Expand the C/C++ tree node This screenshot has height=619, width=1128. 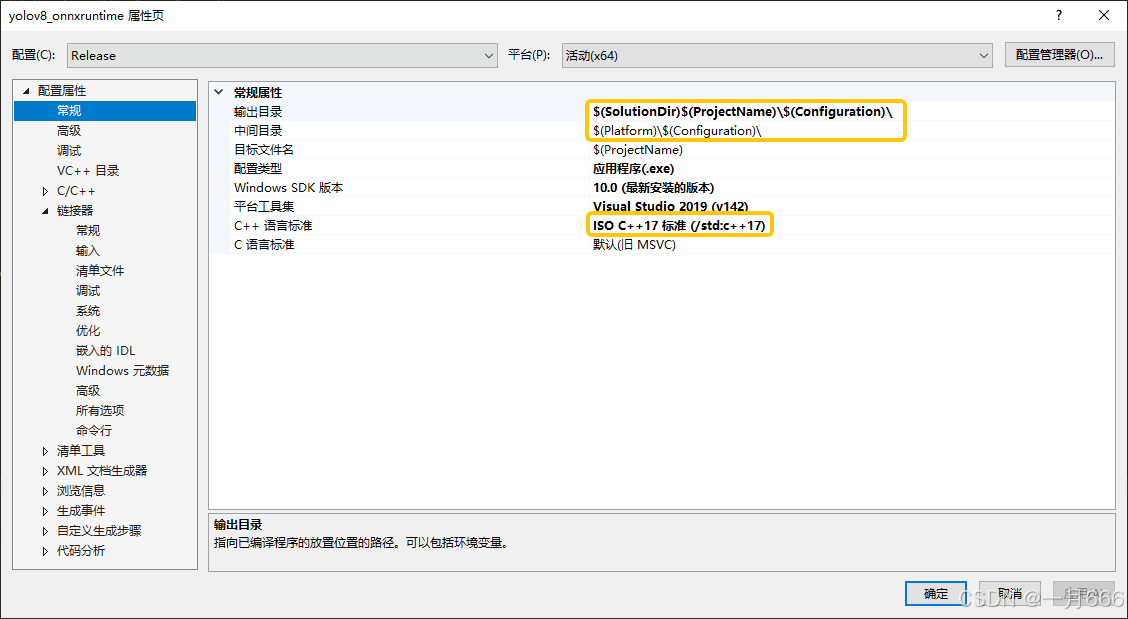point(44,190)
